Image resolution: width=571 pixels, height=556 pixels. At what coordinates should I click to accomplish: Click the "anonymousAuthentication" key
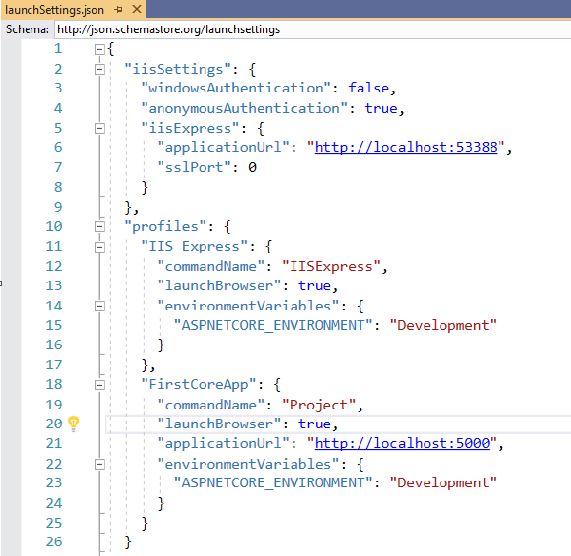coord(244,108)
